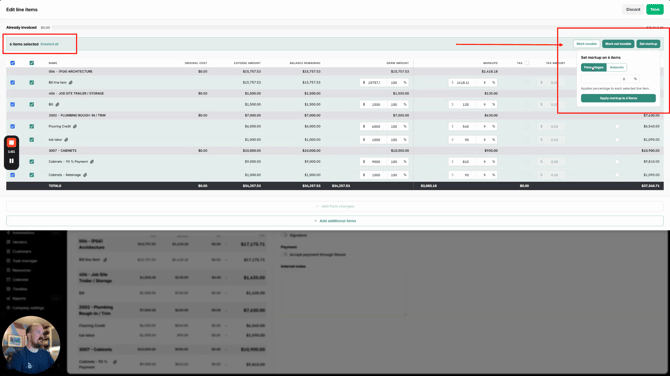Click Deselect all link

click(x=50, y=44)
